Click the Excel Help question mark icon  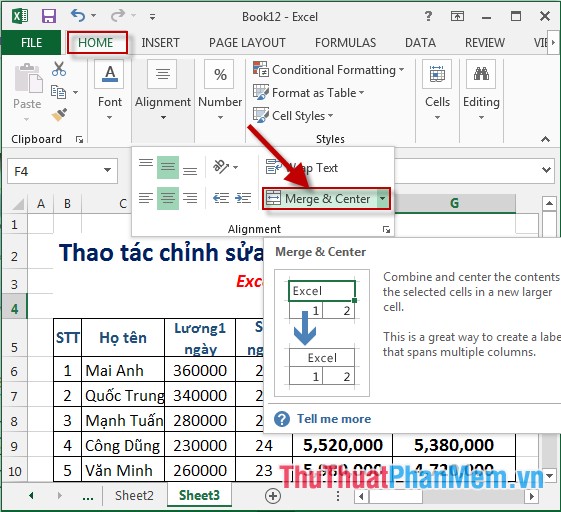coord(428,16)
